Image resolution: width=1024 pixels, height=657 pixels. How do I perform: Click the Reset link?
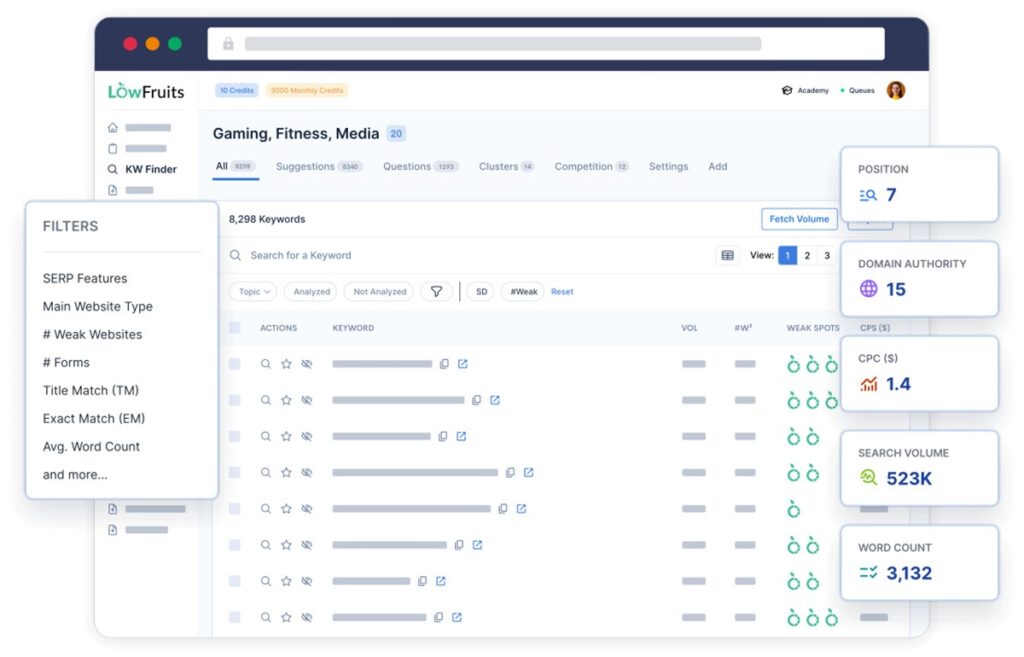tap(562, 292)
